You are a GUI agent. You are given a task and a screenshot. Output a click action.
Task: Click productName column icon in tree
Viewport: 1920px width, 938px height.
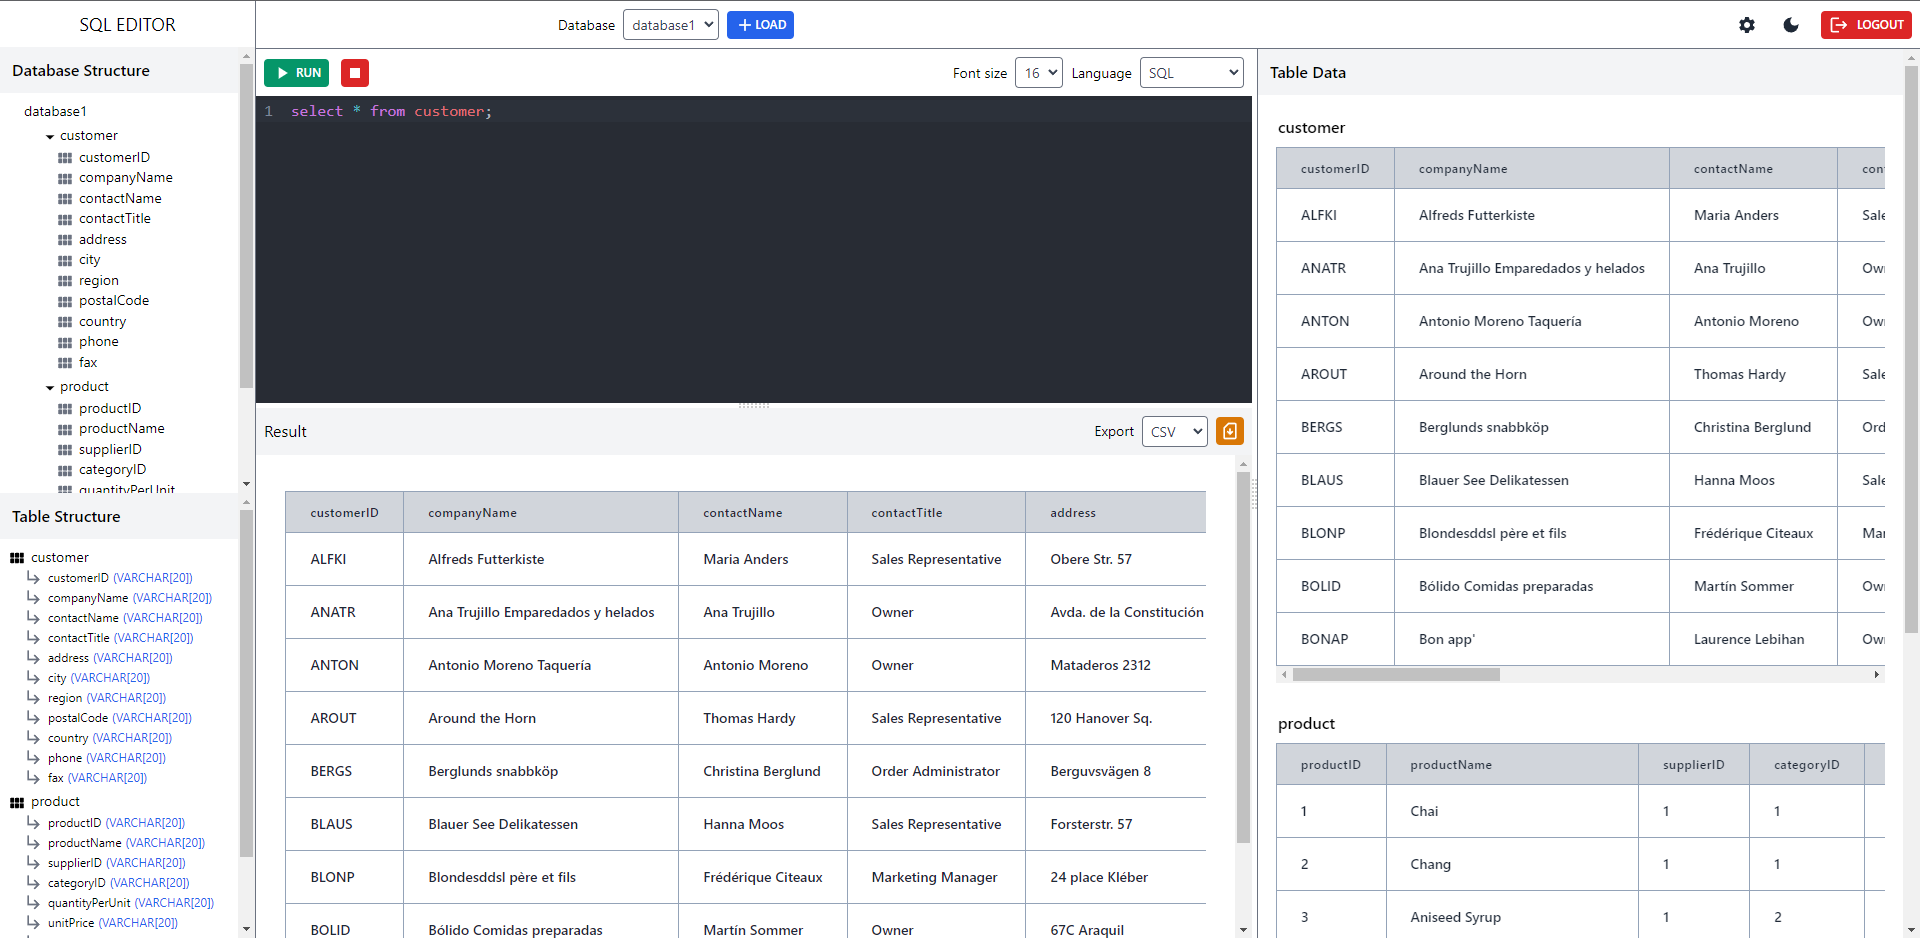click(x=65, y=429)
